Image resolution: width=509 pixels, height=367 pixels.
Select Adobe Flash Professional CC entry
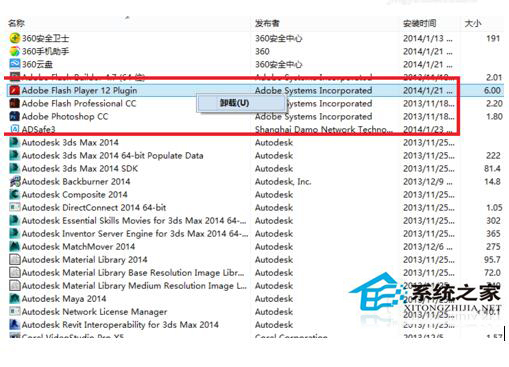(x=79, y=103)
